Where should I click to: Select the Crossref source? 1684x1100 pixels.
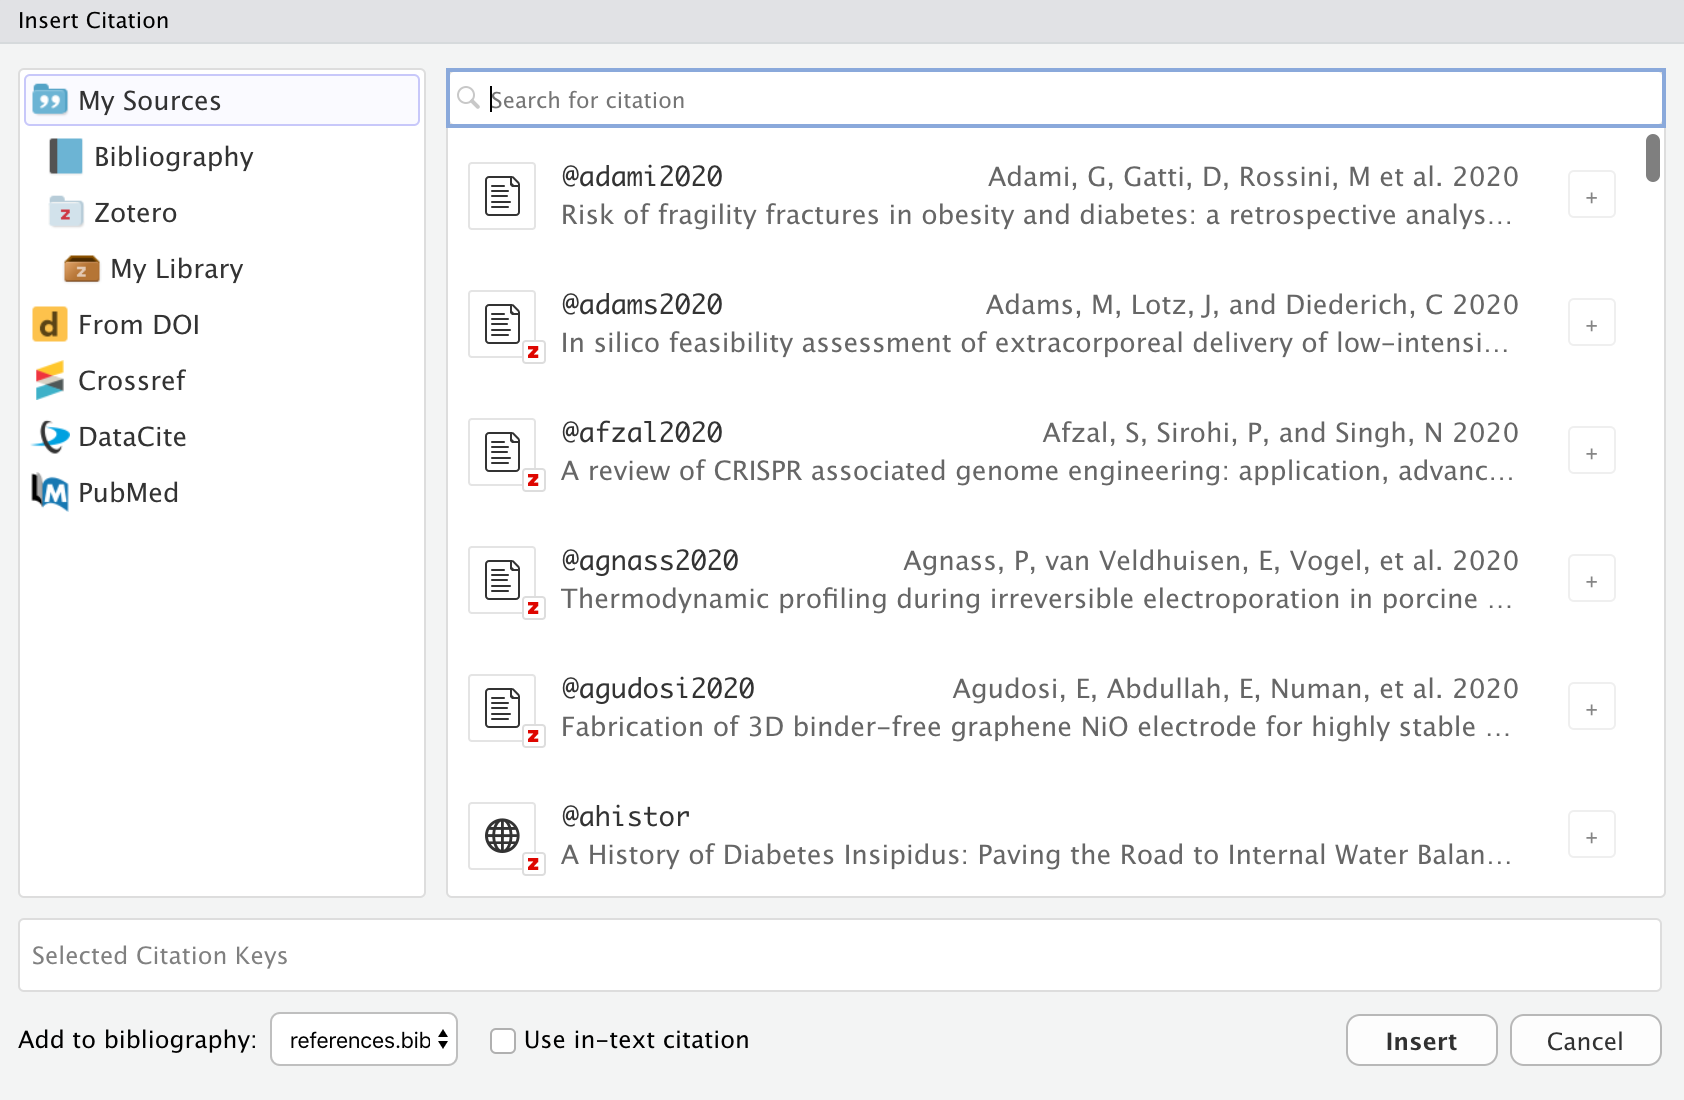coord(131,380)
